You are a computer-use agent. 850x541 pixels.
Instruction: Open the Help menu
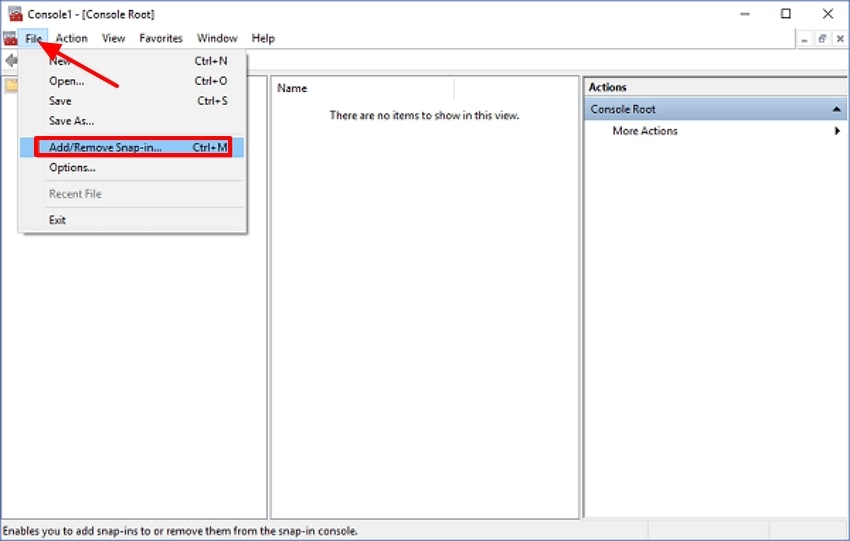point(263,38)
